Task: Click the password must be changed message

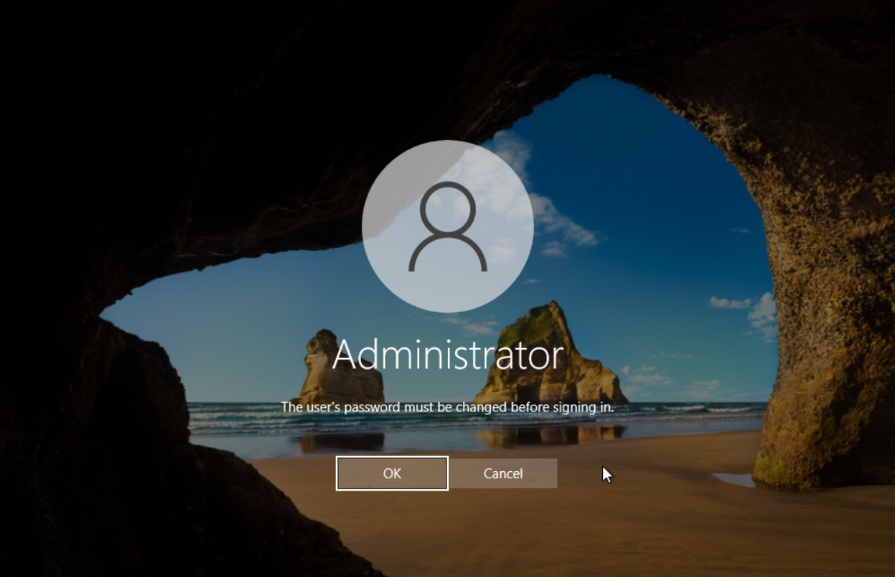Action: click(446, 407)
